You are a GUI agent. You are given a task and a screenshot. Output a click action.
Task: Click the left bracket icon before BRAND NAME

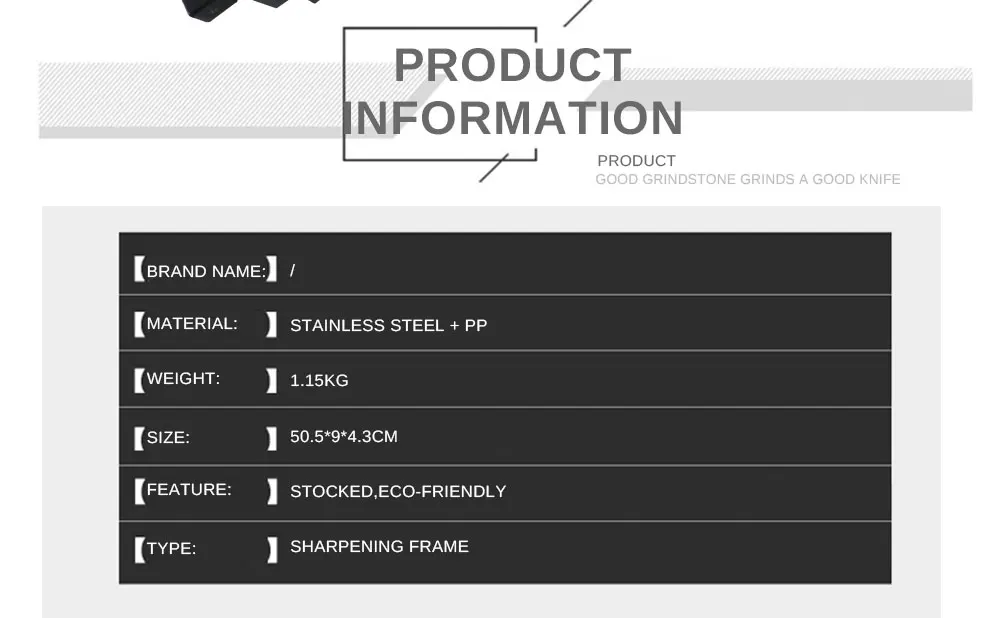pos(139,269)
